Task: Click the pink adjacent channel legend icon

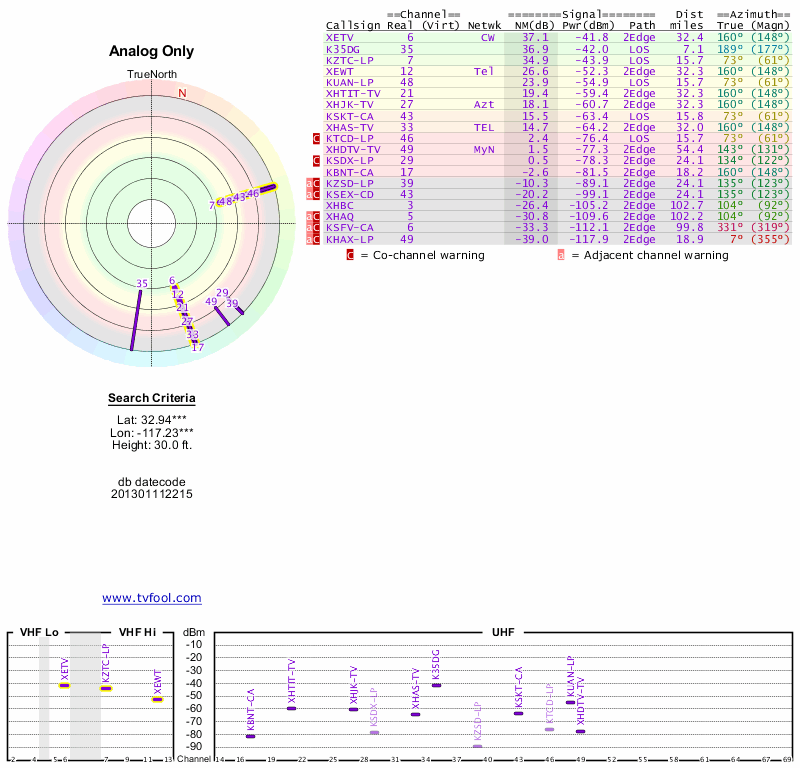Action: [561, 255]
